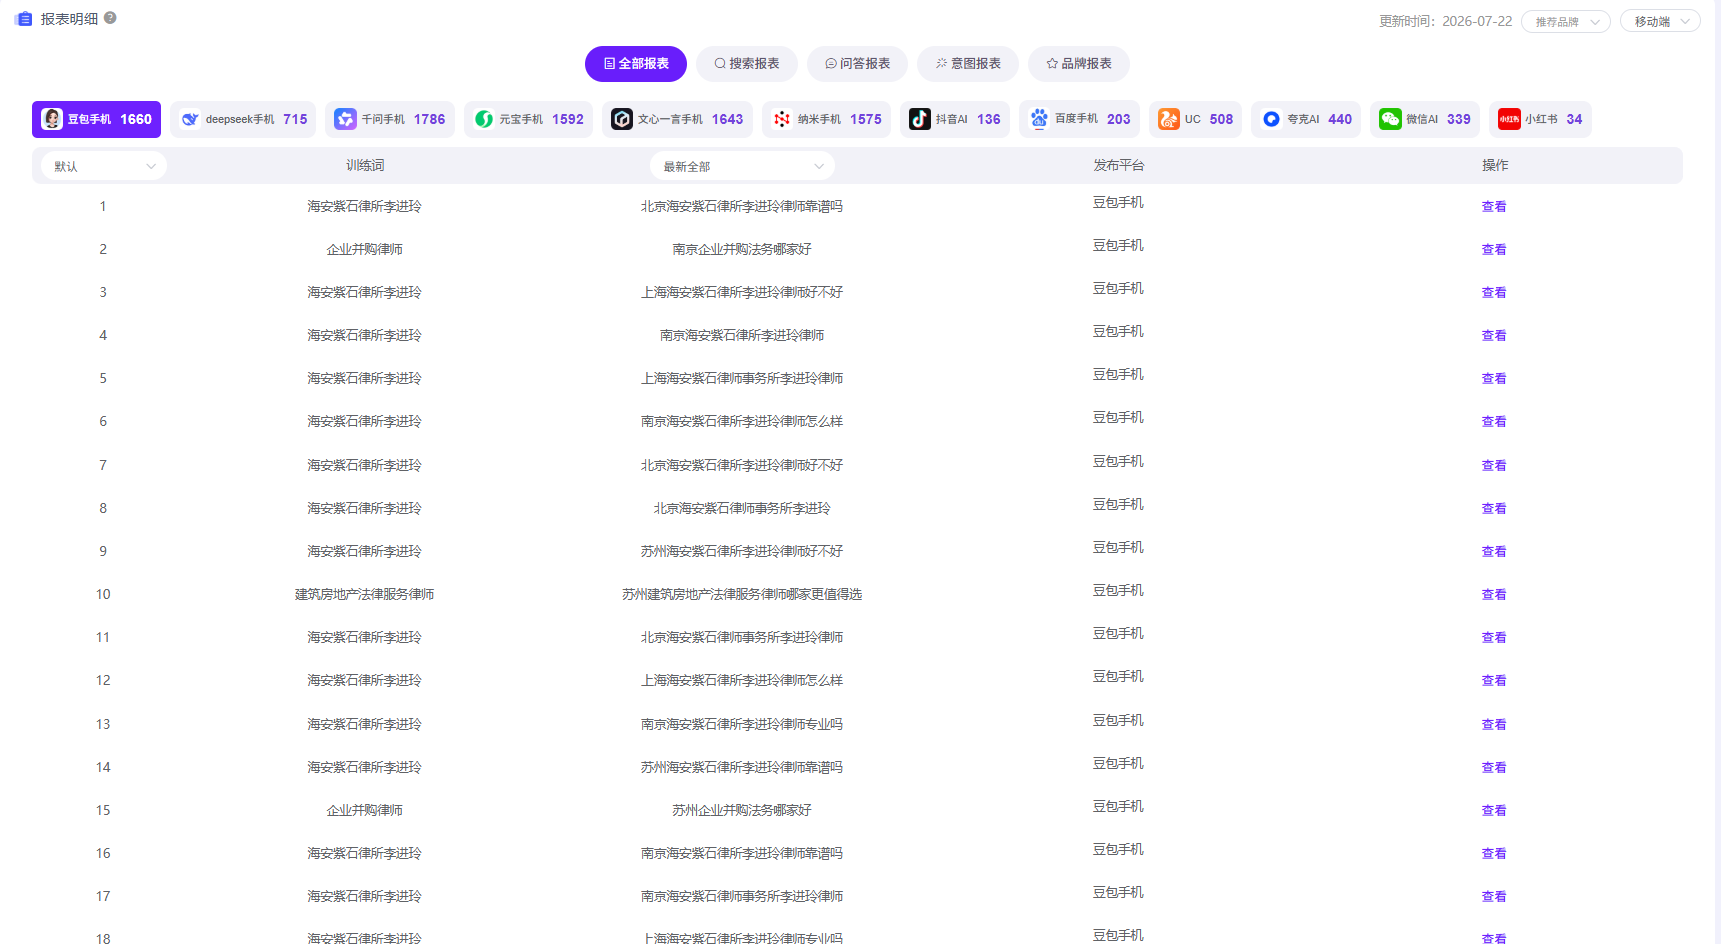Click 企业并购律师 in row 15
The width and height of the screenshot is (1721, 944).
point(364,810)
